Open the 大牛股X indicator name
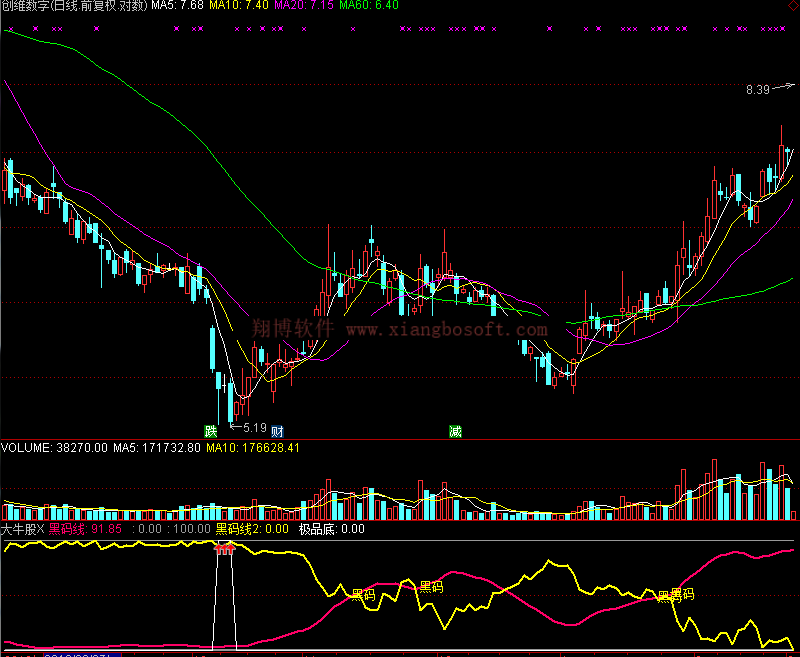This screenshot has height=657, width=800. click(x=22, y=529)
